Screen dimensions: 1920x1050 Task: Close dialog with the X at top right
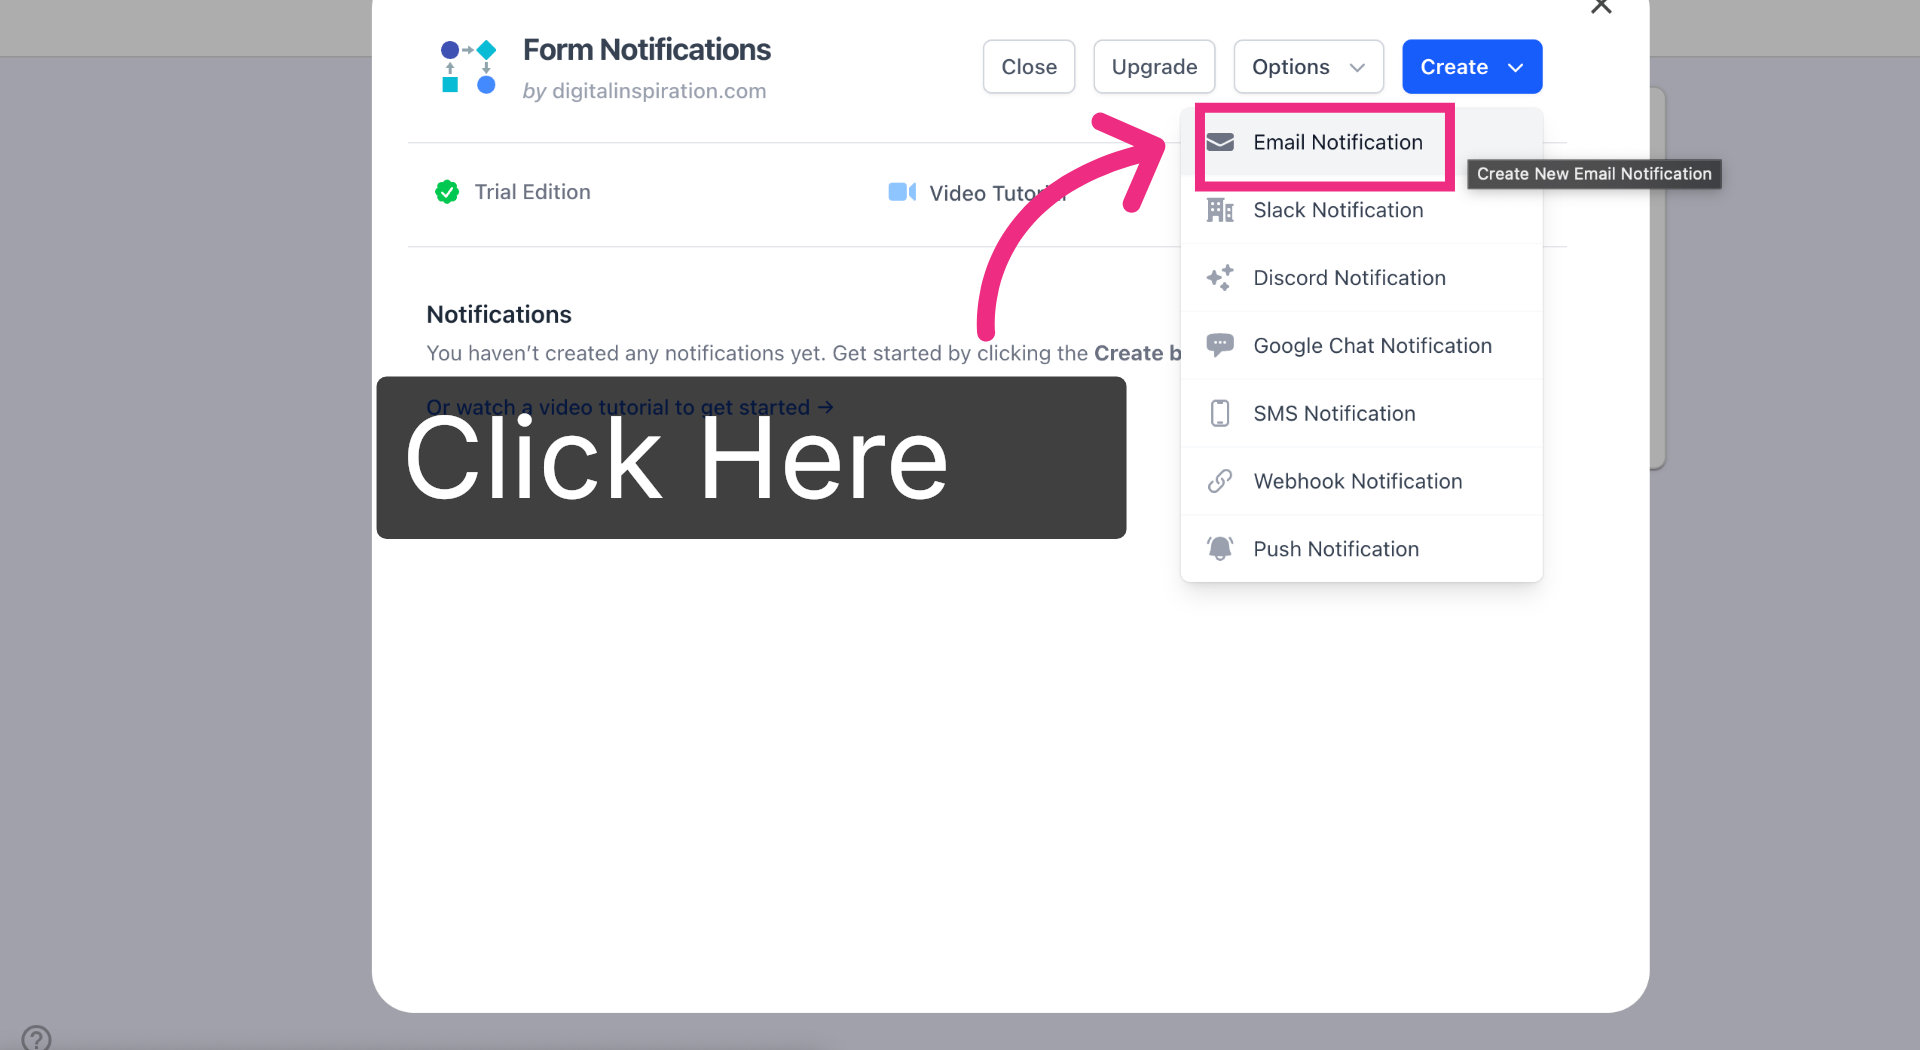(x=1601, y=6)
